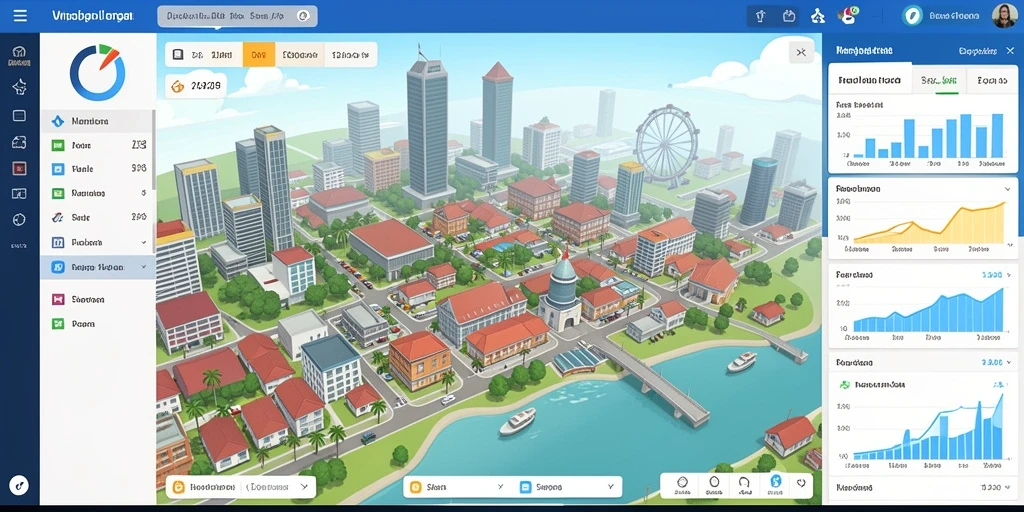Viewport: 1024px width, 512px height.
Task: Select the pen-icon list row valued 200
Action: [97, 217]
